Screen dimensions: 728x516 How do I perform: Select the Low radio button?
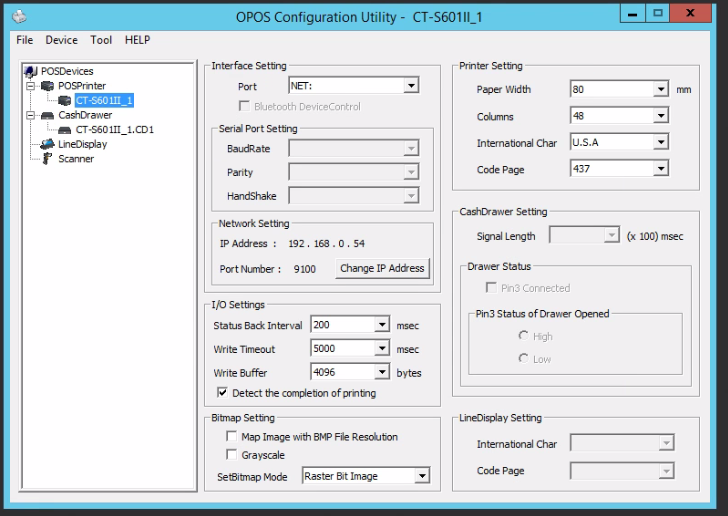(523, 358)
